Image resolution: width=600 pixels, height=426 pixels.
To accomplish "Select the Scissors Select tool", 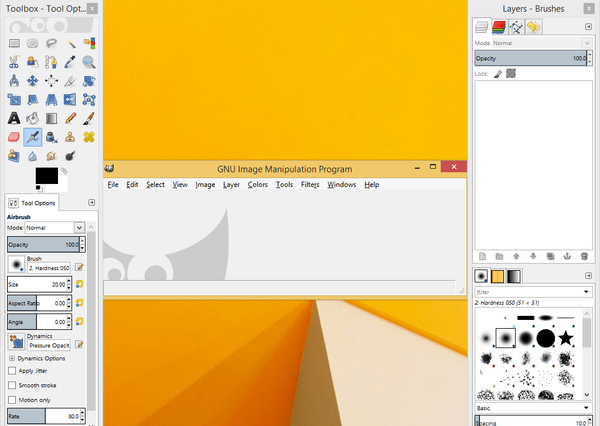I will click(14, 62).
